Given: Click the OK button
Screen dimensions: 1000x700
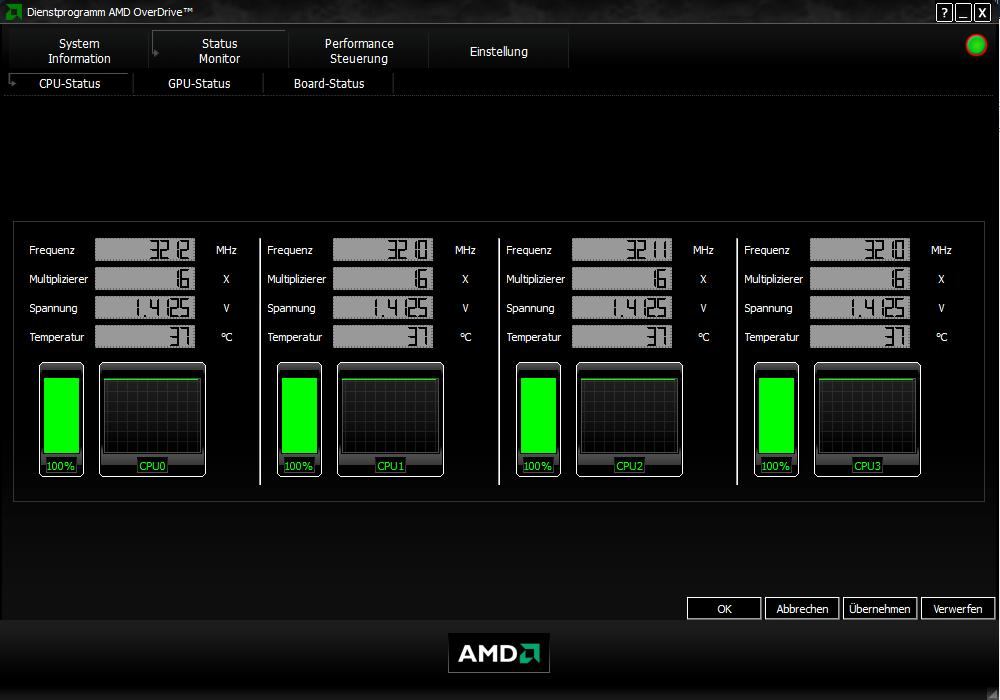Looking at the screenshot, I should pos(724,609).
